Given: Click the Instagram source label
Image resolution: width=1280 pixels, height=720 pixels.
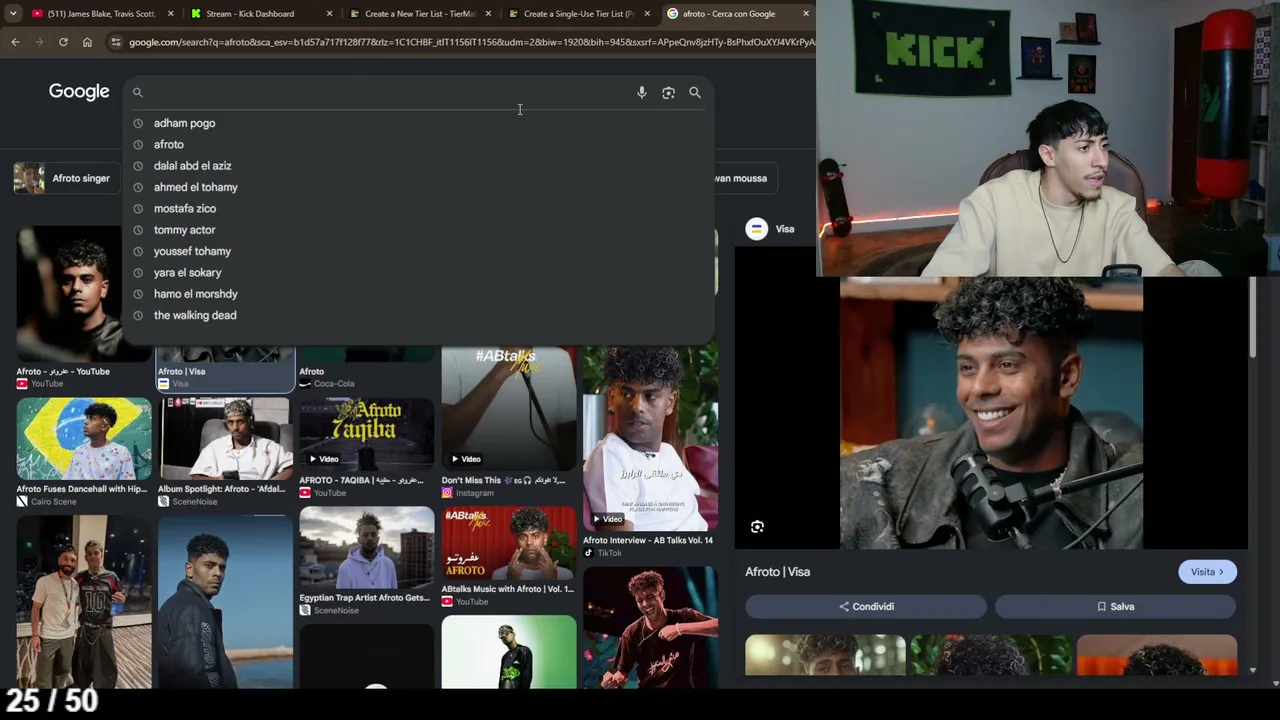Looking at the screenshot, I should click(474, 493).
